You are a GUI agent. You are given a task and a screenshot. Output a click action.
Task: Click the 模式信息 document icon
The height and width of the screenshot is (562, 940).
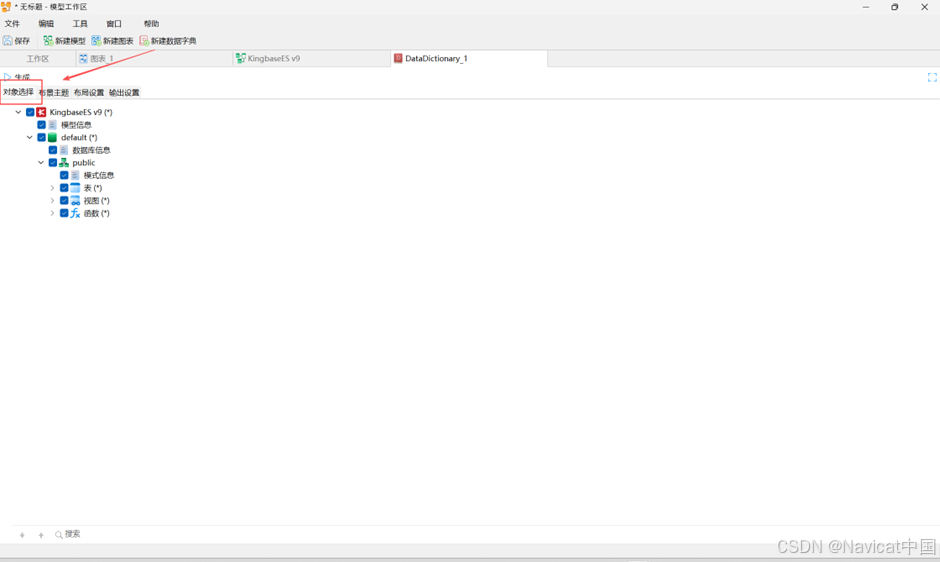point(76,175)
